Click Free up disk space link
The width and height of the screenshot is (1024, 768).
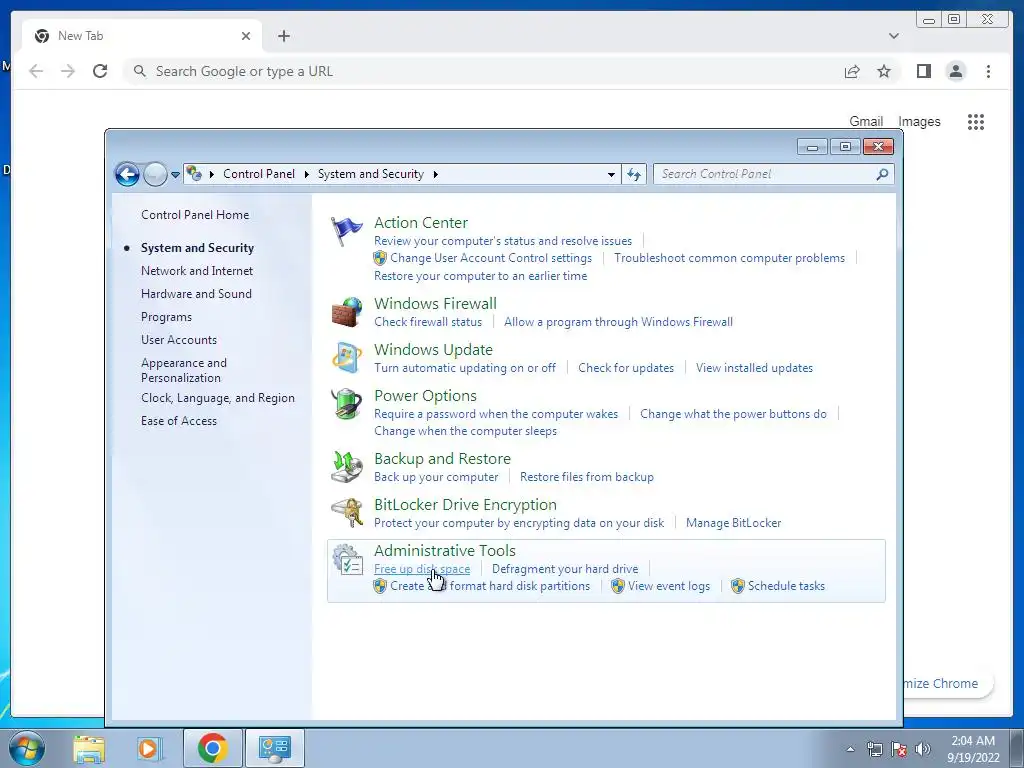point(422,569)
